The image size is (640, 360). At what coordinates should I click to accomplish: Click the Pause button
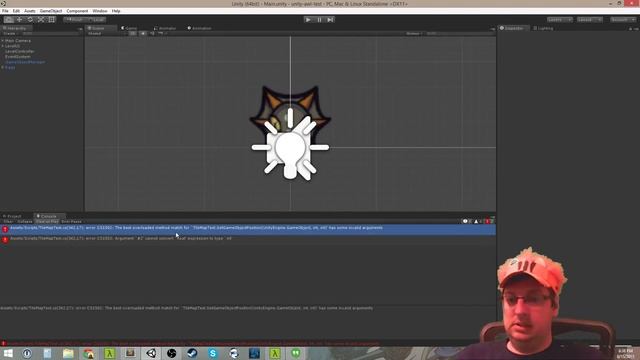tap(319, 20)
